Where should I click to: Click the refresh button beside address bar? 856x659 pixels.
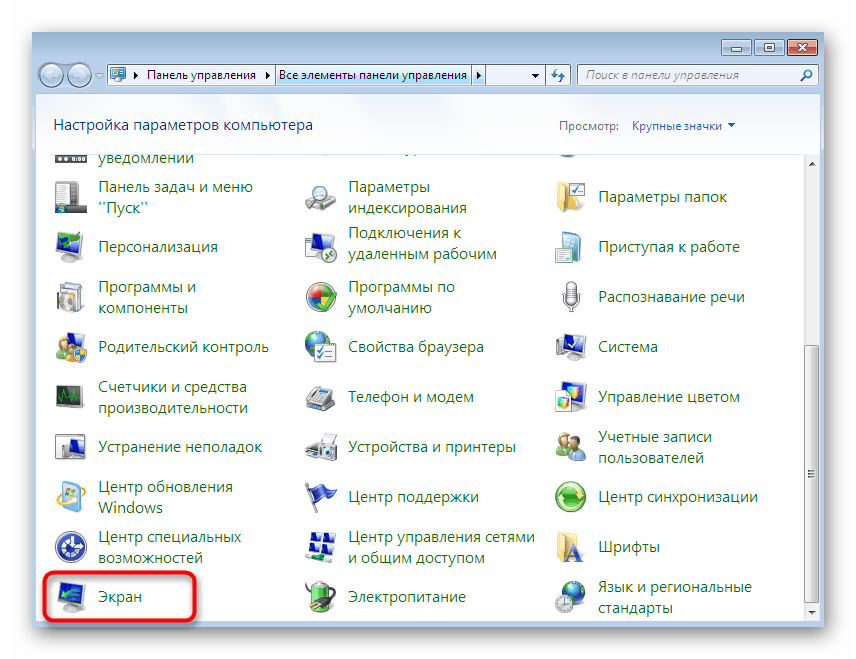click(x=557, y=75)
